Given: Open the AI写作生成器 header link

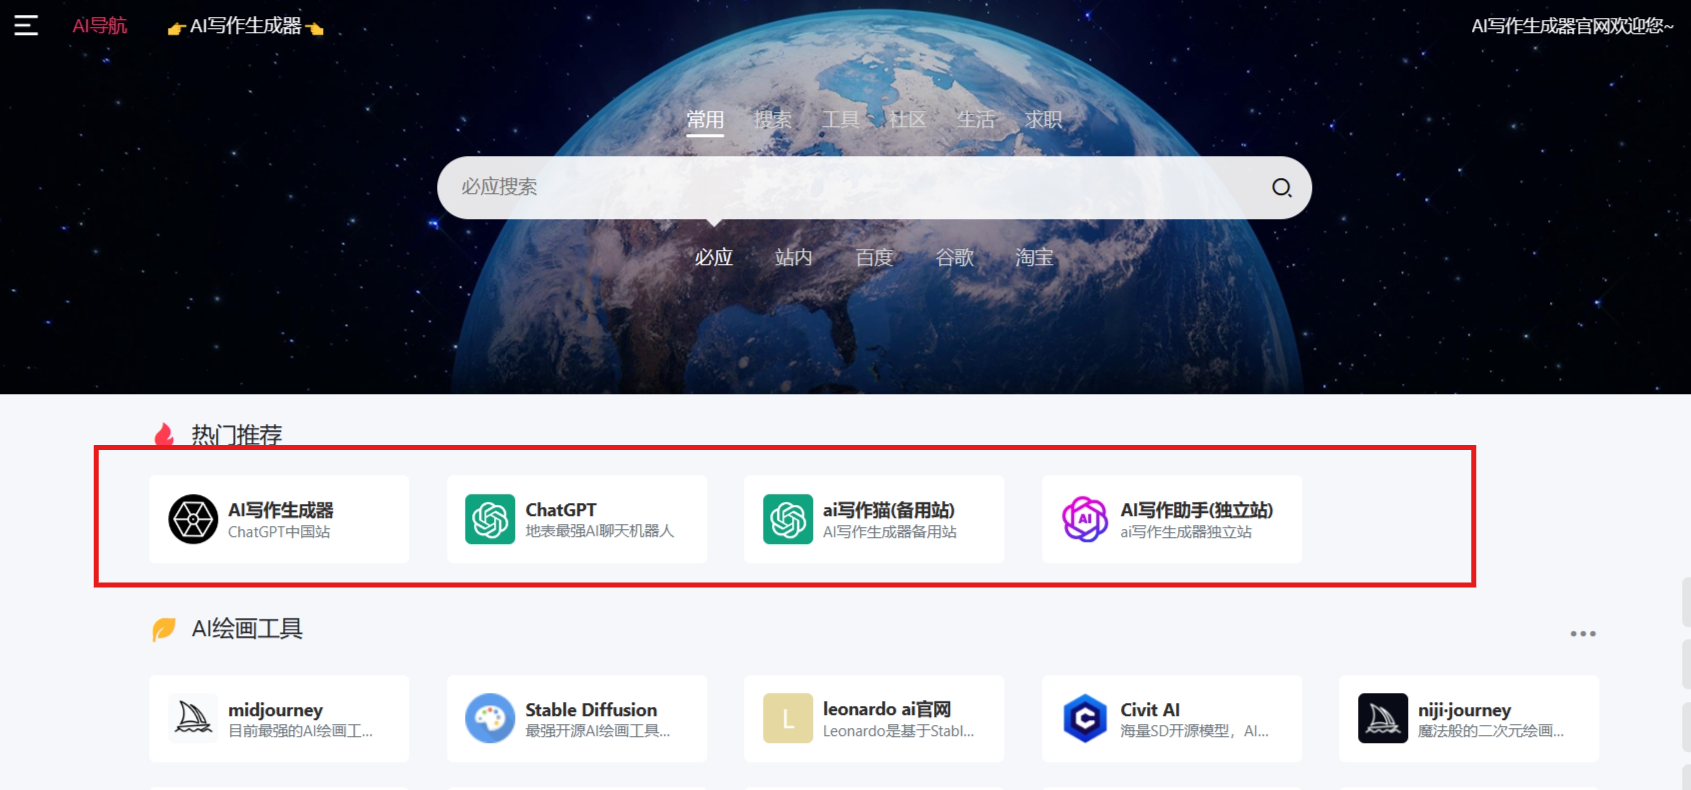Looking at the screenshot, I should (x=246, y=26).
